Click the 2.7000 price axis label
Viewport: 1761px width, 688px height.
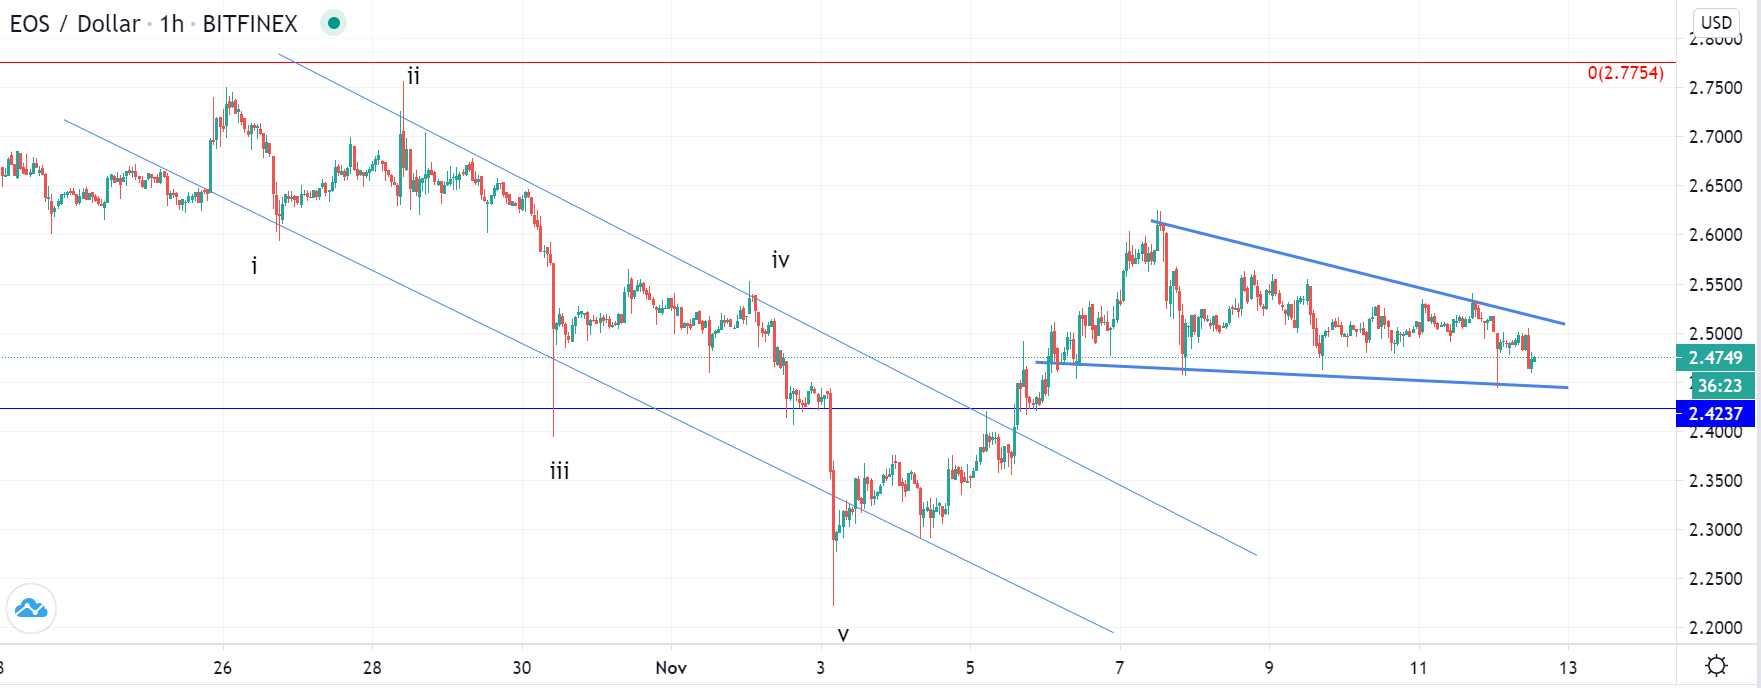point(1715,137)
